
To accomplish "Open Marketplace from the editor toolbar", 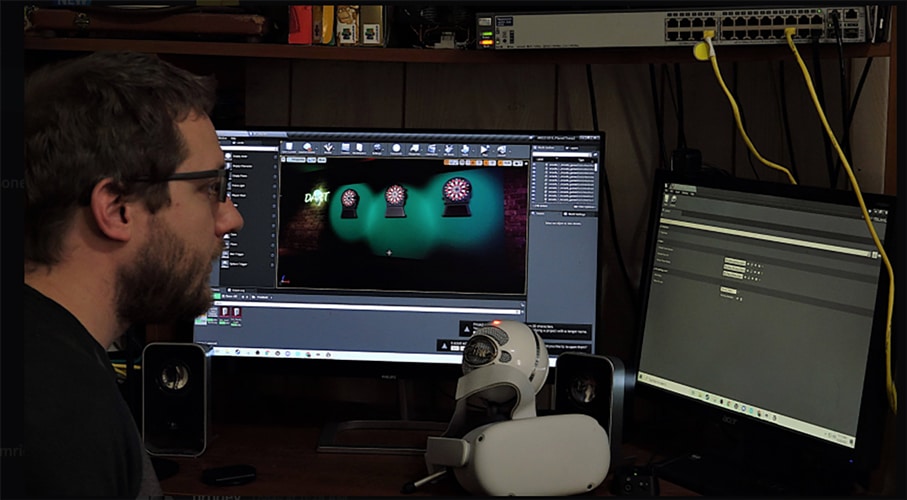I will (x=359, y=148).
